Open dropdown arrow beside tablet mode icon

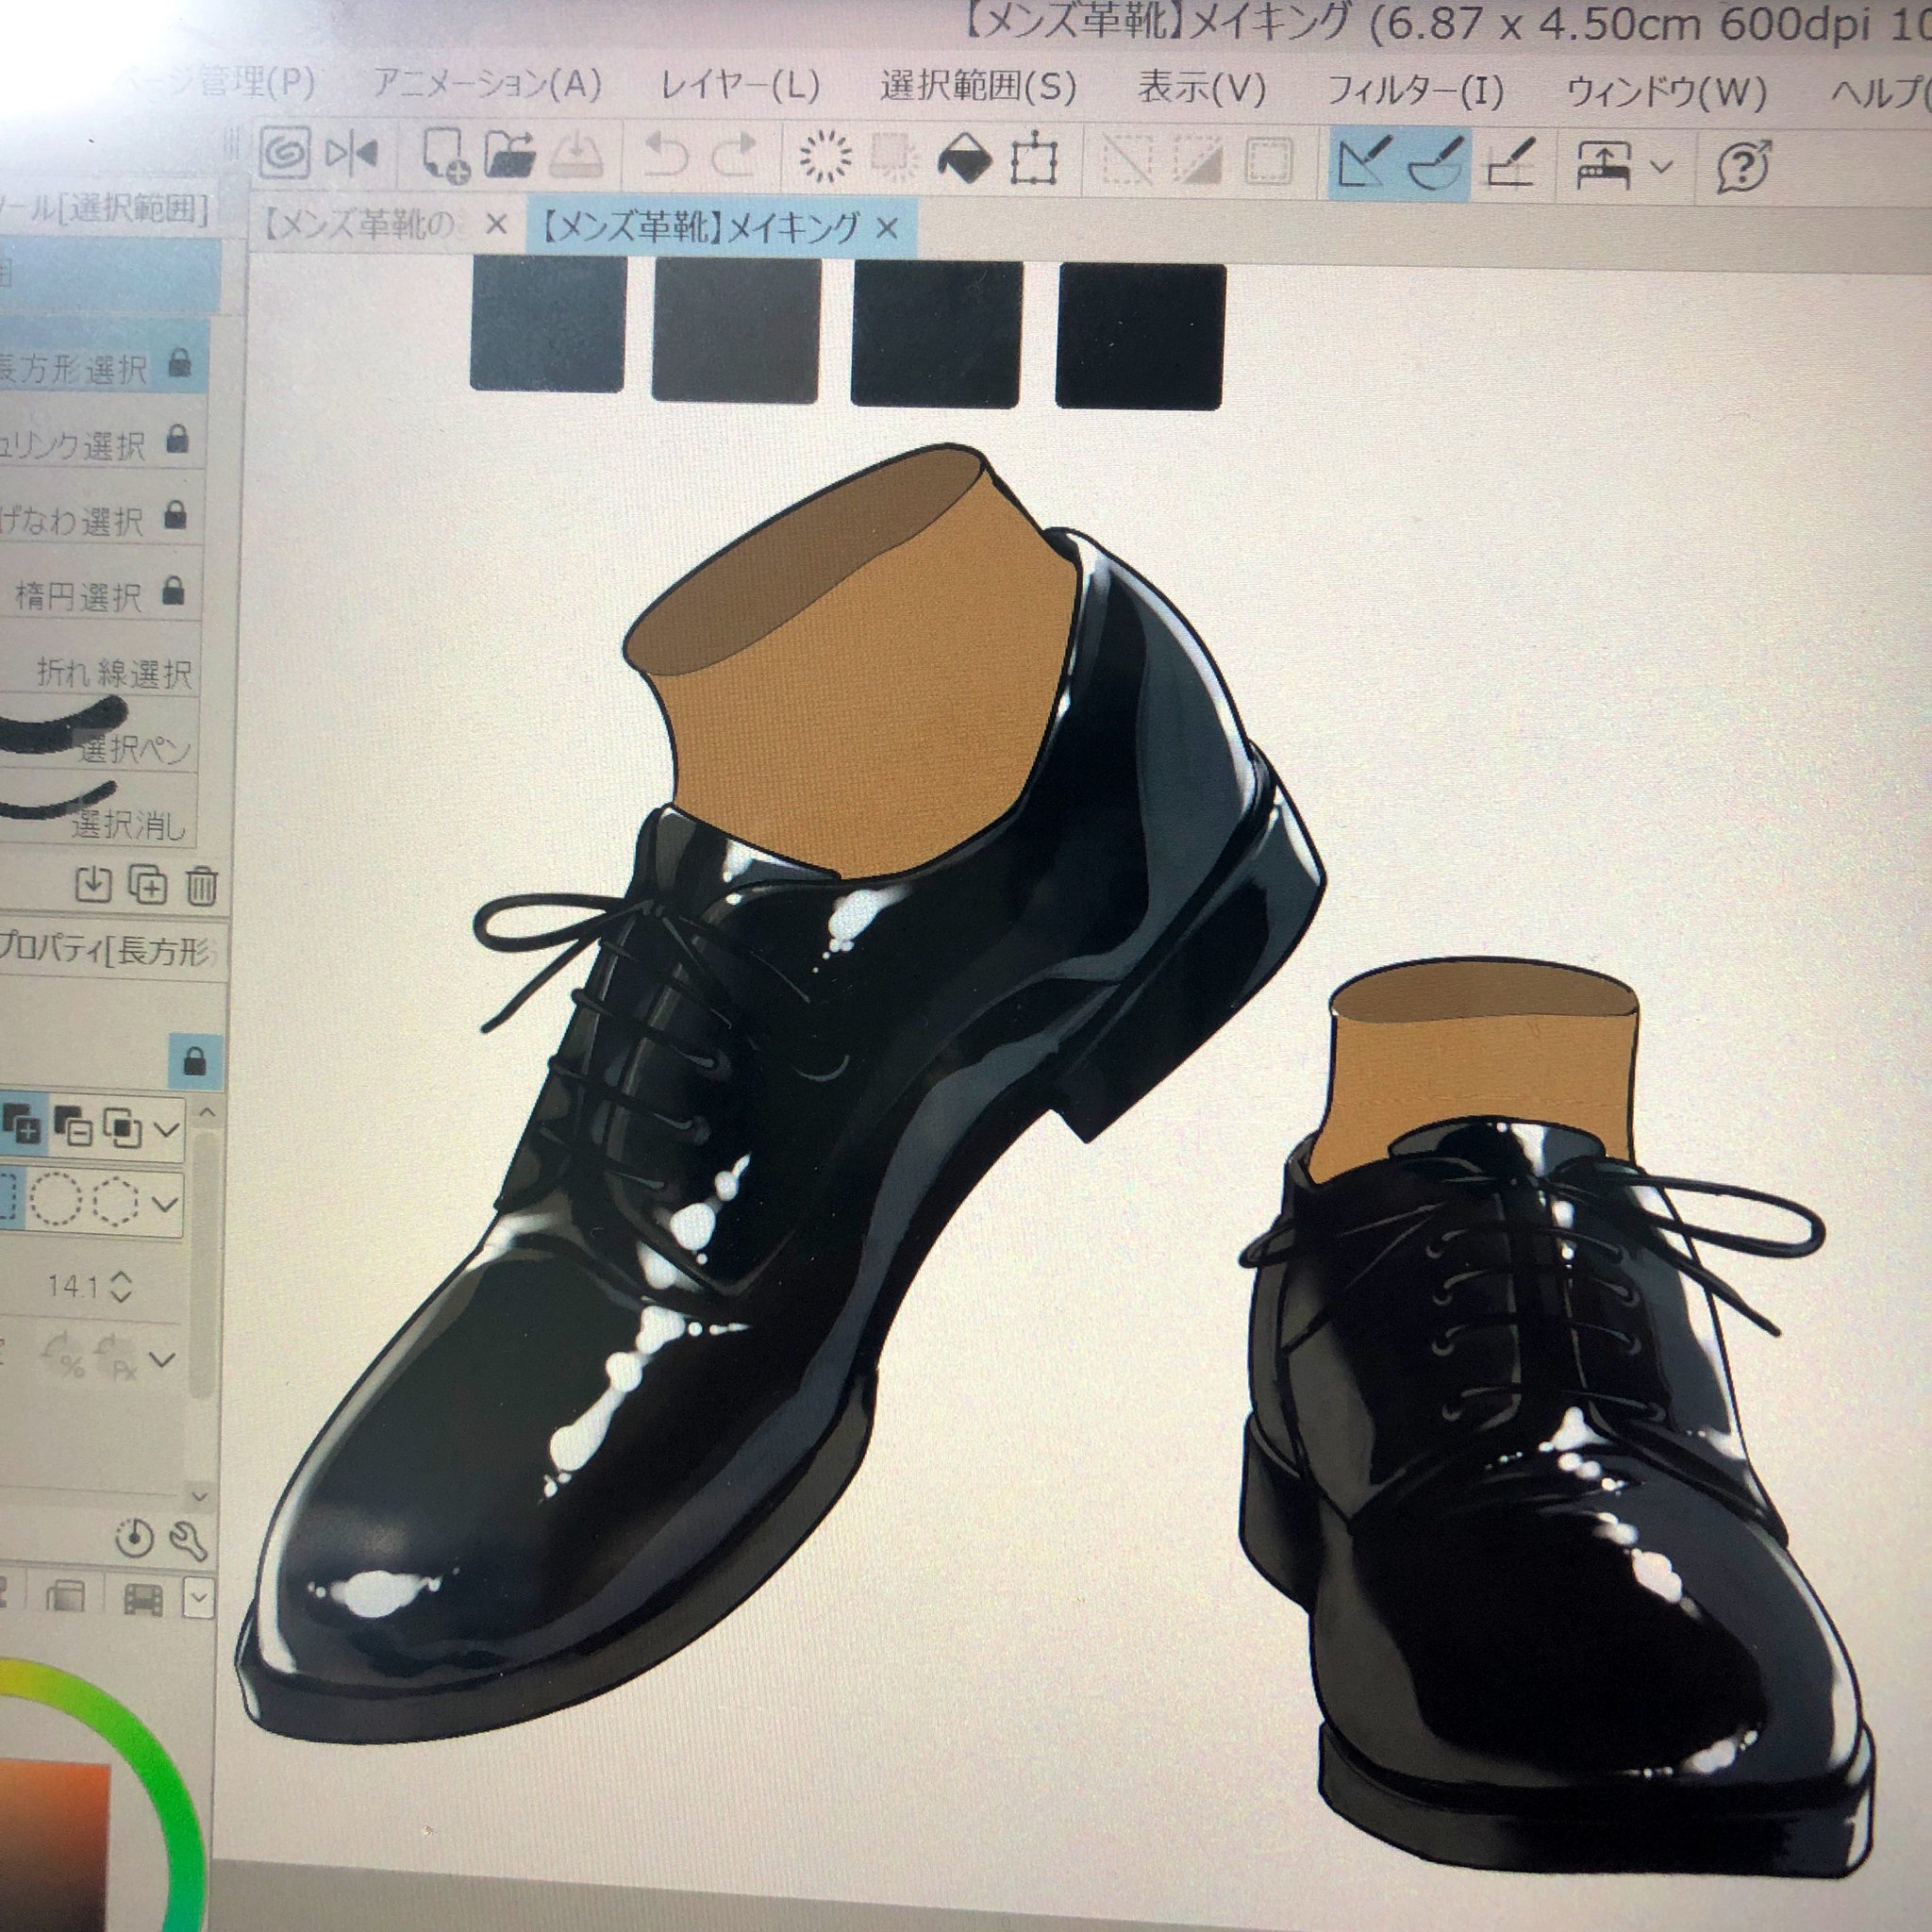(x=1660, y=167)
